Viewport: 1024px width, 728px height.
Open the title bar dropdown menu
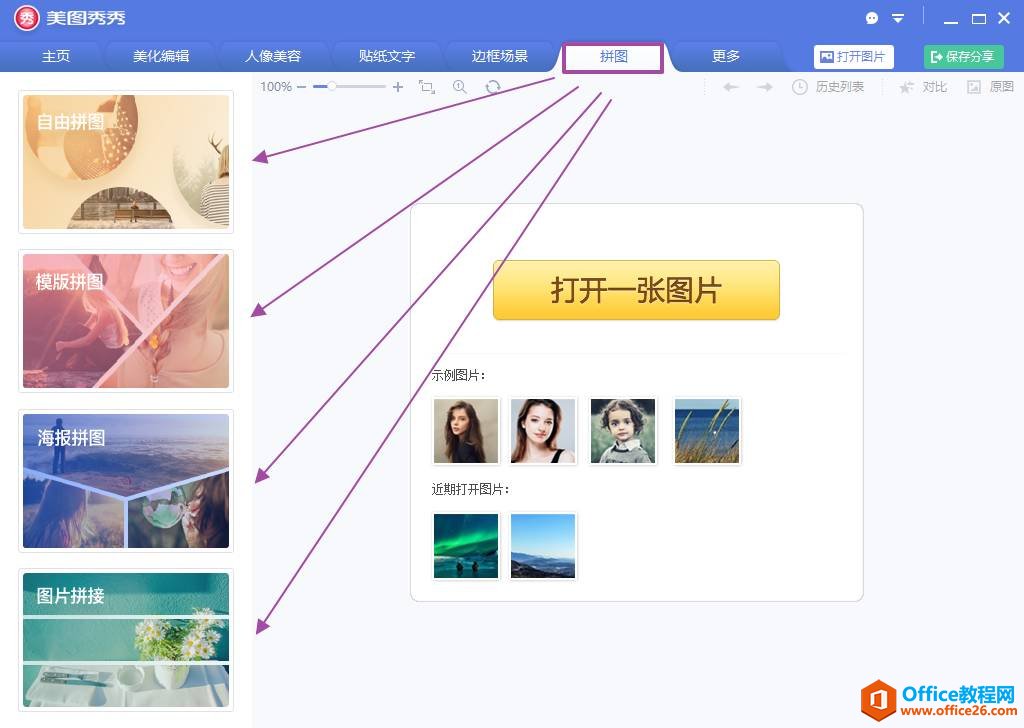(898, 17)
